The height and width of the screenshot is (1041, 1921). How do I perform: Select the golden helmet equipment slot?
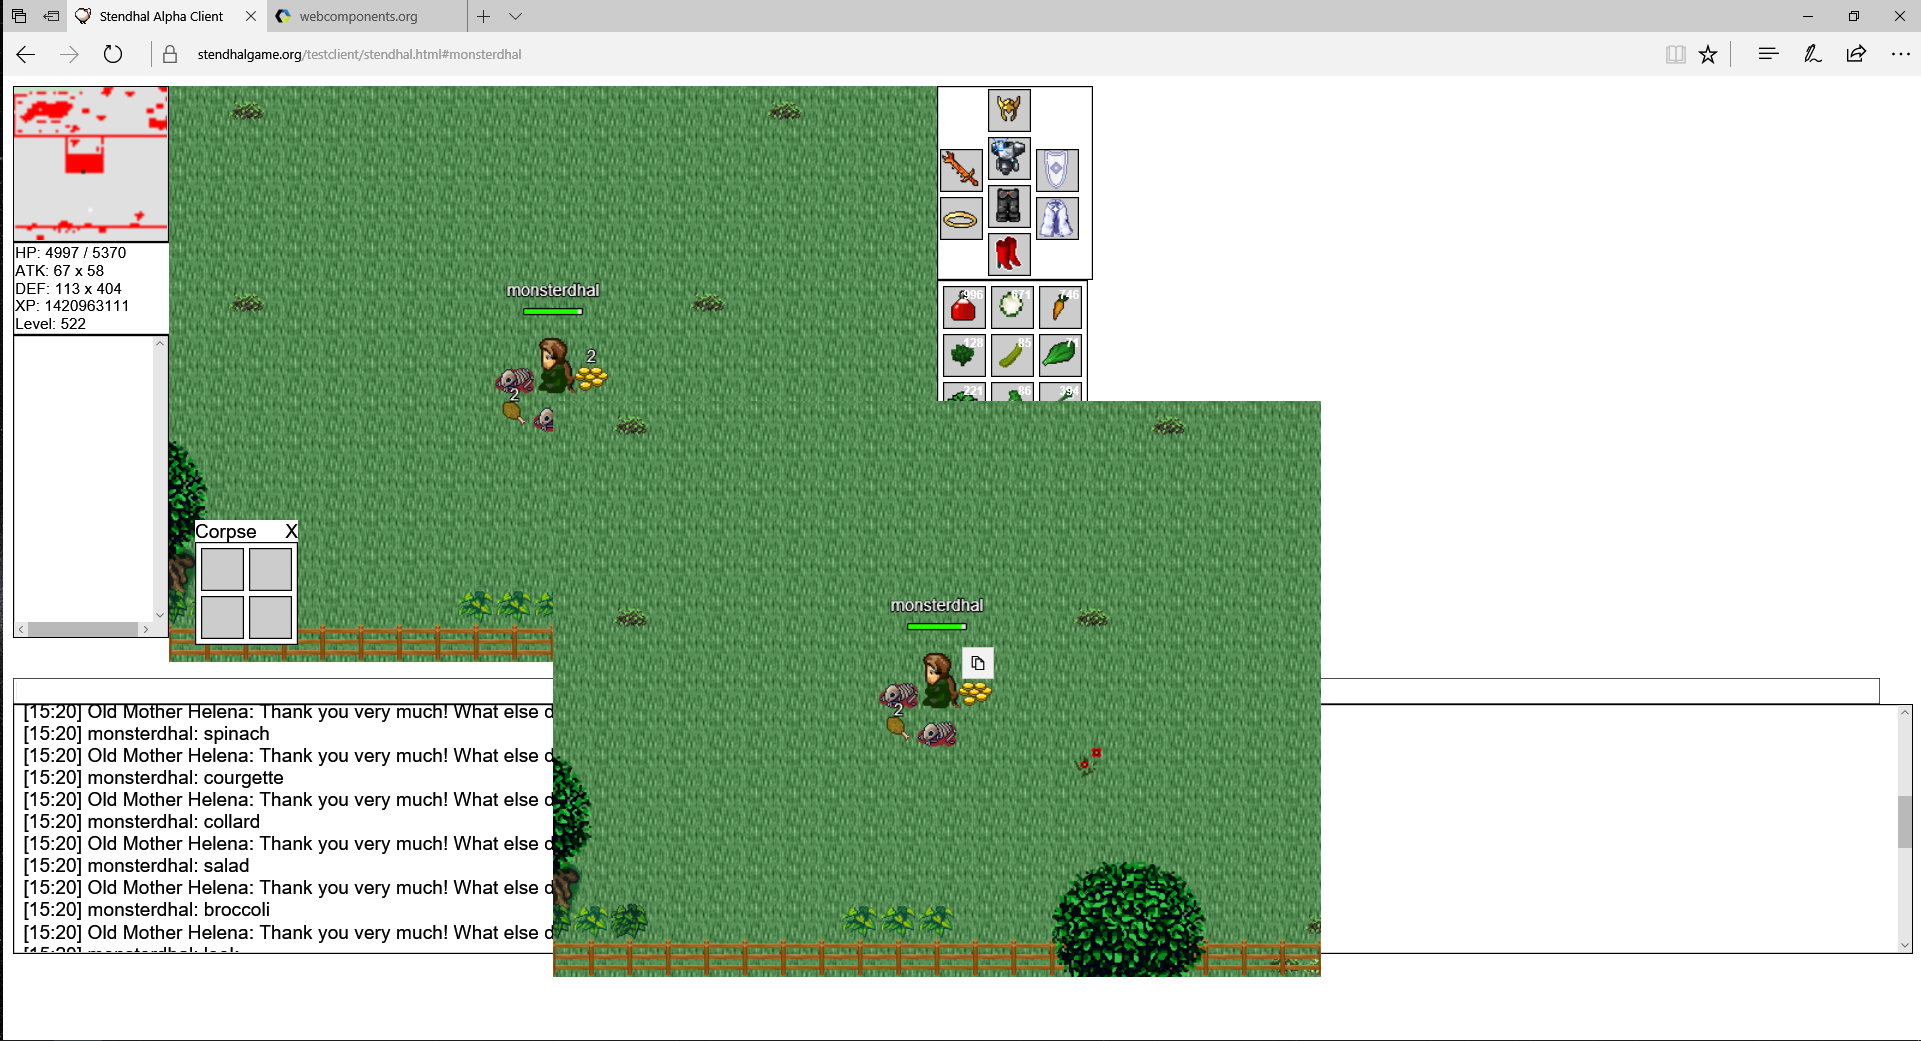pyautogui.click(x=1009, y=111)
